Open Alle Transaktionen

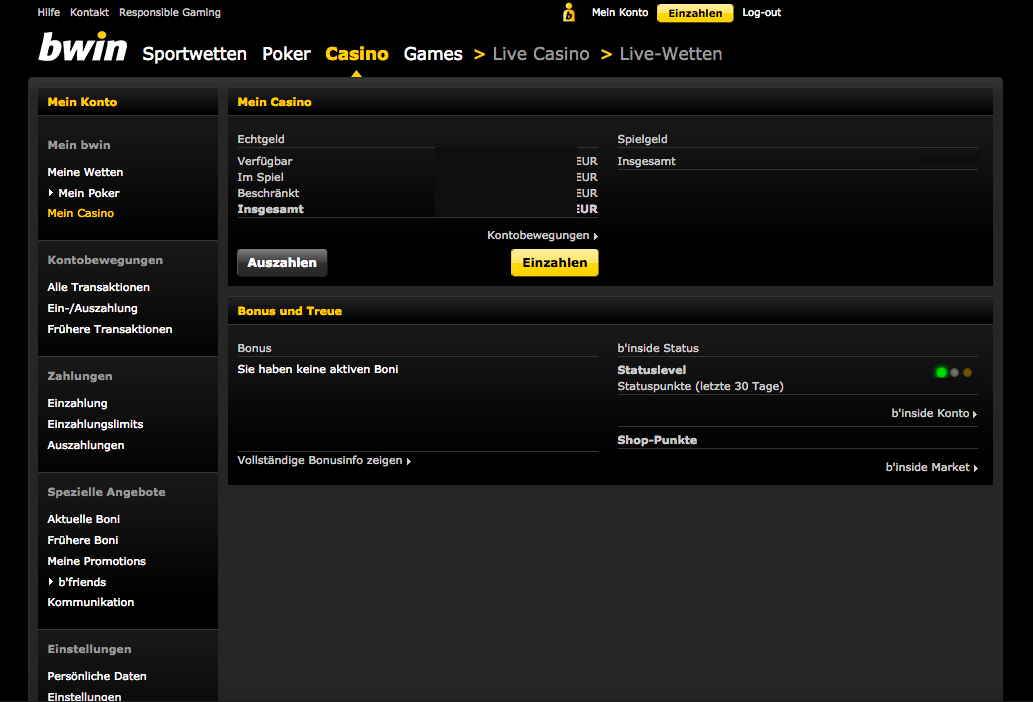[98, 287]
